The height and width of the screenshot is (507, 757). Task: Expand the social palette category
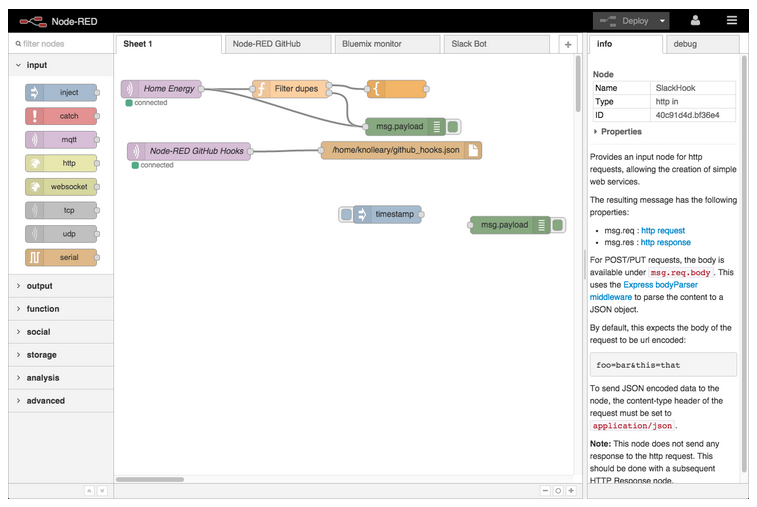point(61,332)
